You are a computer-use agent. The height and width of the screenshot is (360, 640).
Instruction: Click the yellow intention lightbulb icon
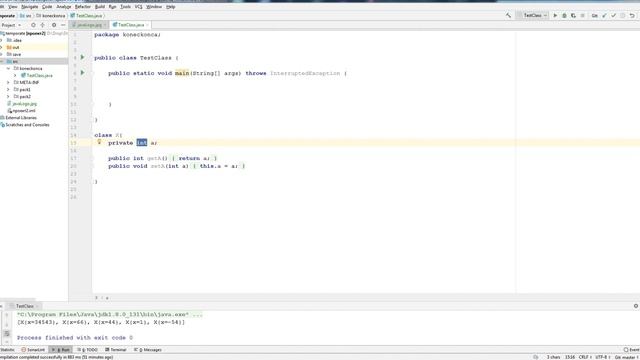[x=99, y=142]
